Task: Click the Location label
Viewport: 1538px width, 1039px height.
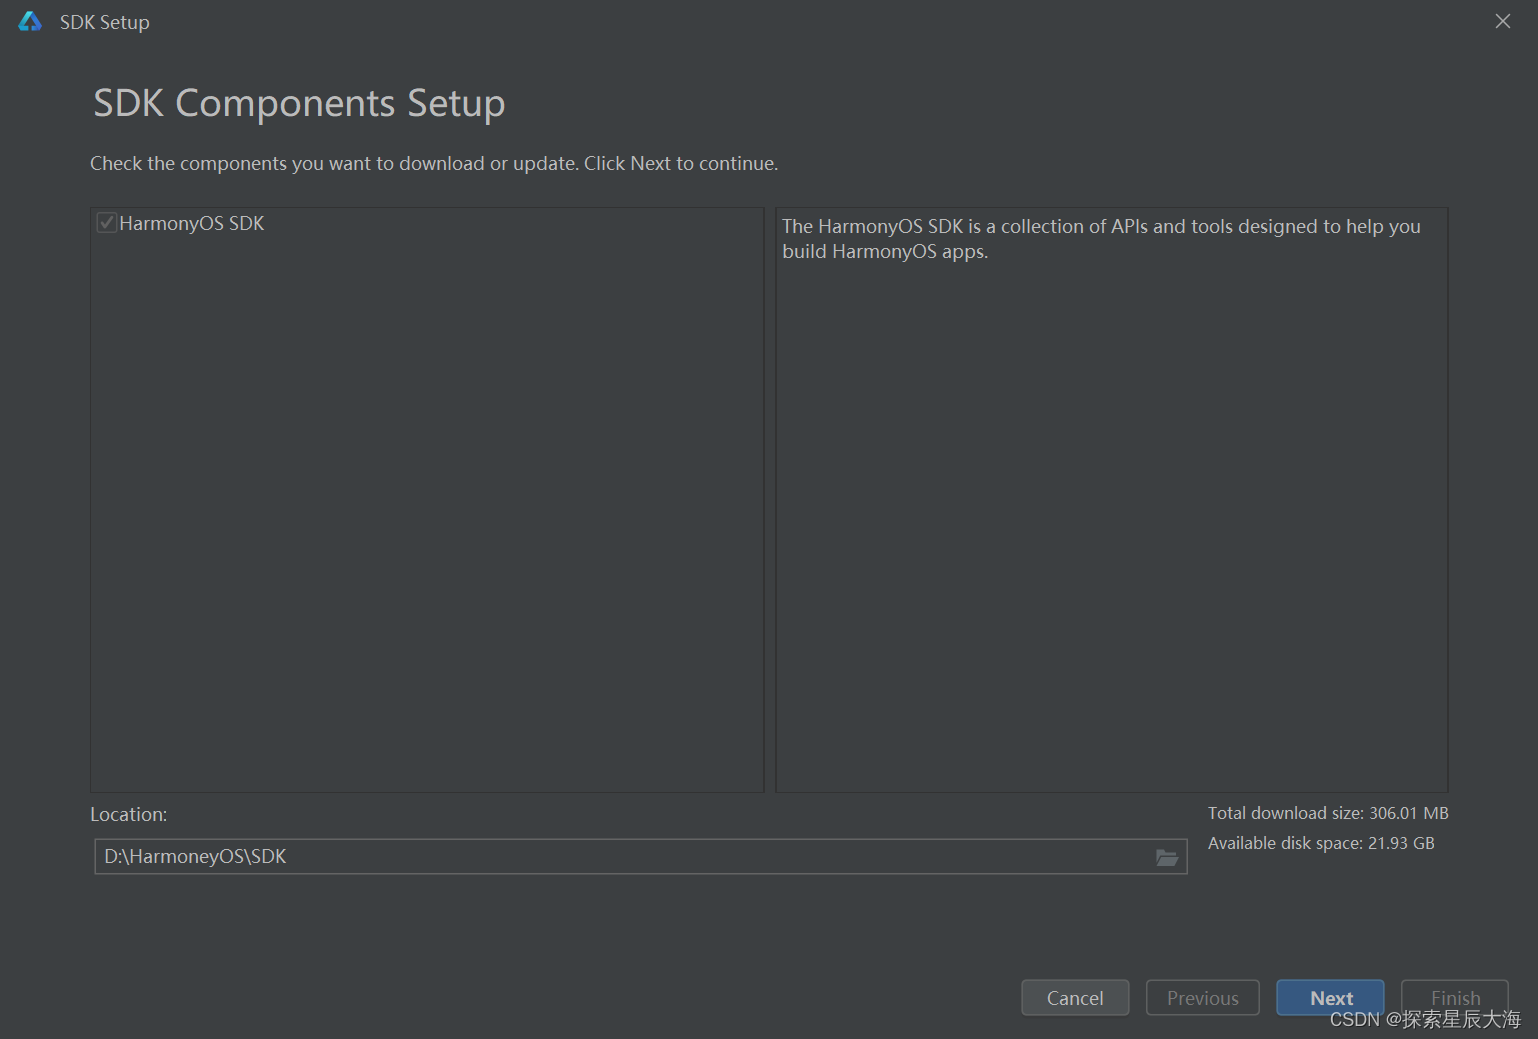Action: click(x=129, y=814)
